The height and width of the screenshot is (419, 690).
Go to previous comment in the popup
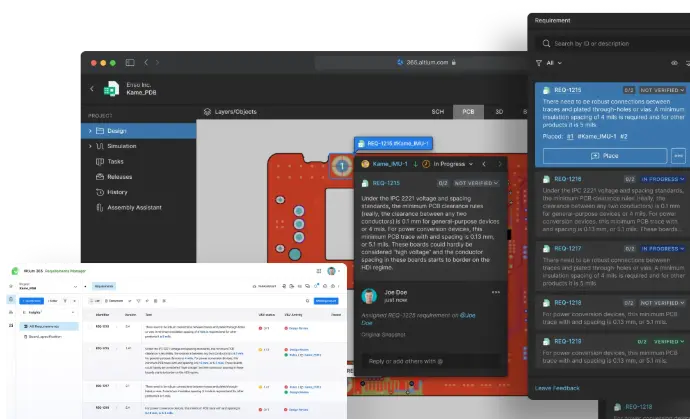click(x=484, y=164)
